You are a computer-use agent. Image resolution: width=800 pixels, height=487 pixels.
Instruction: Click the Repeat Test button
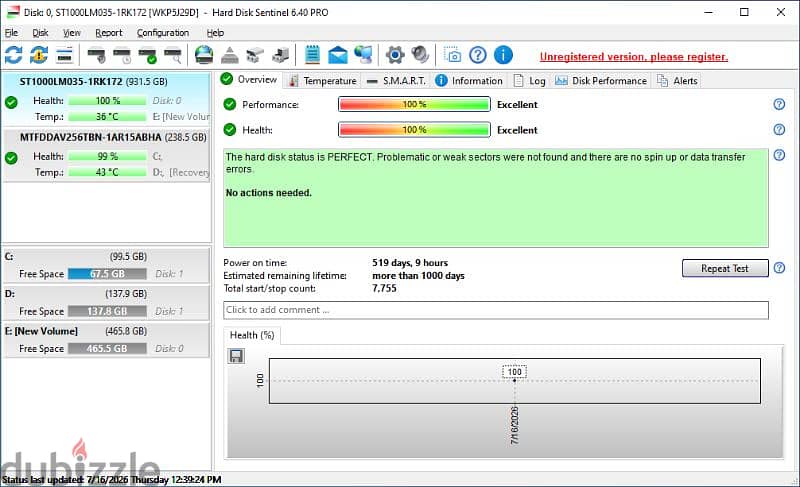pyautogui.click(x=724, y=268)
